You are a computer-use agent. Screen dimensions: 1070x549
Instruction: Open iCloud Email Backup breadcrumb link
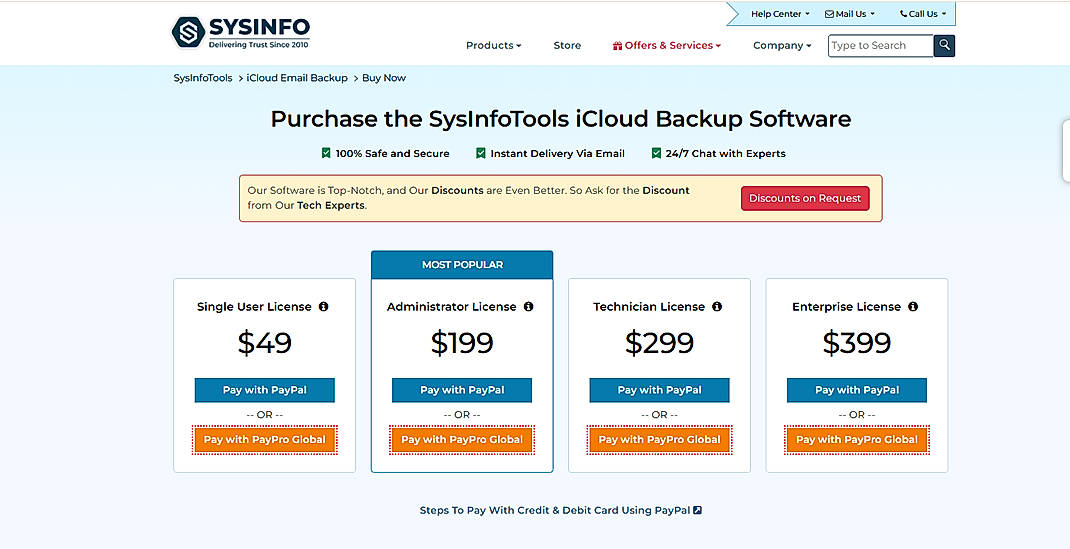(297, 78)
